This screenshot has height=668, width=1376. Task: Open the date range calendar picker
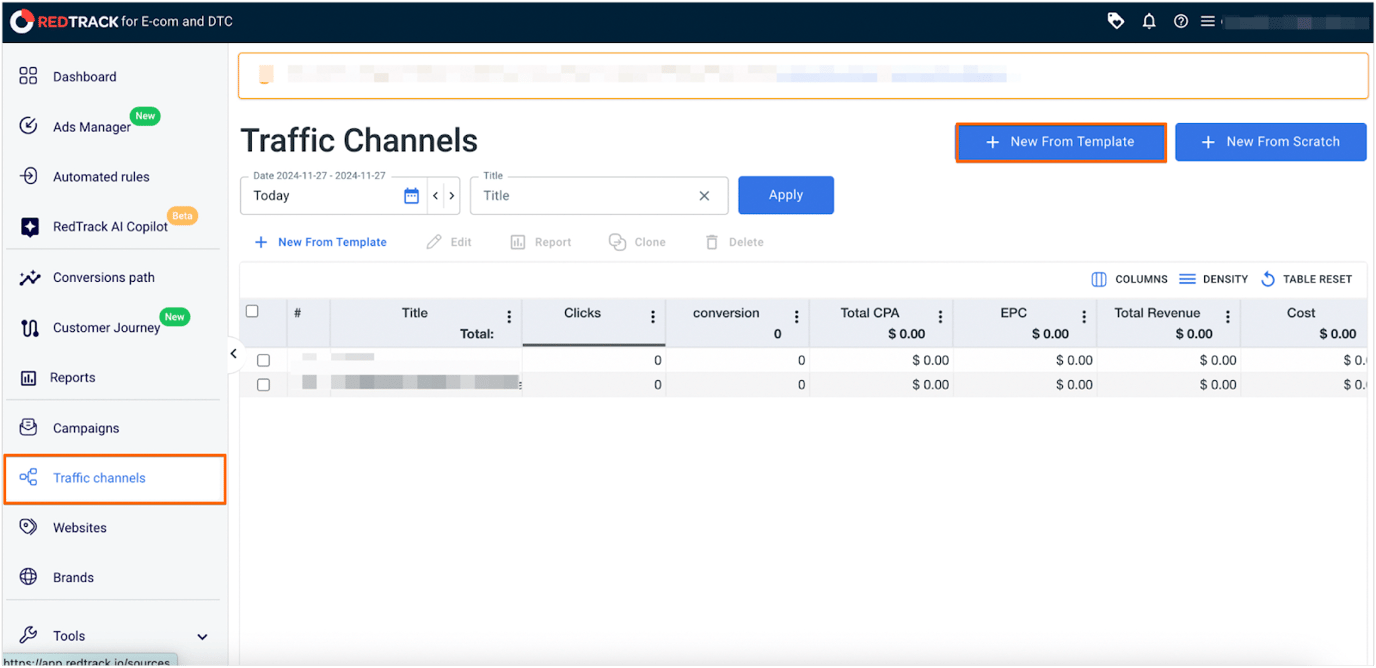coord(411,196)
